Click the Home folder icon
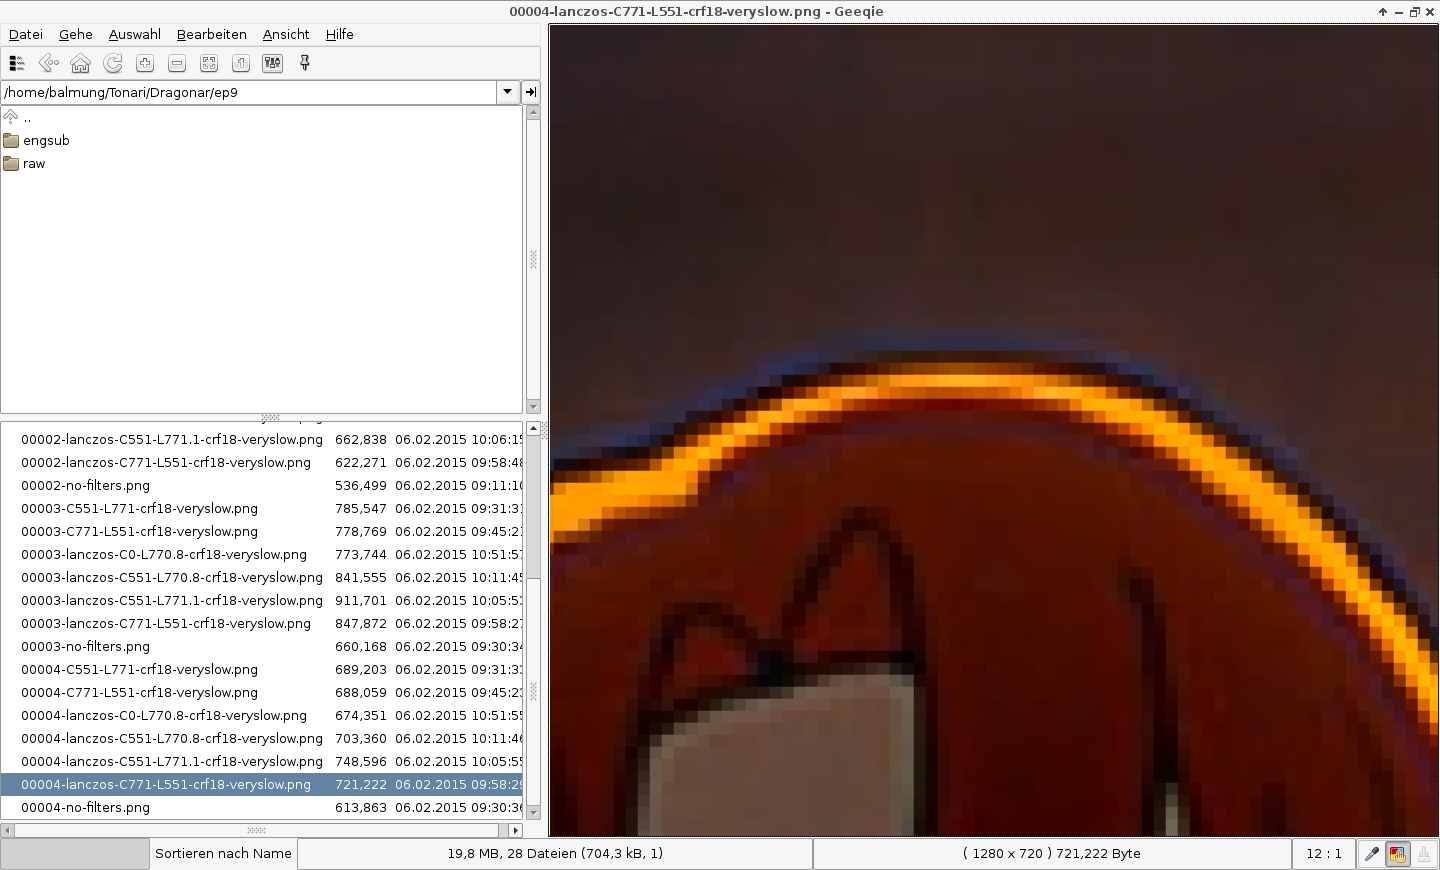The image size is (1440, 870). pyautogui.click(x=80, y=63)
